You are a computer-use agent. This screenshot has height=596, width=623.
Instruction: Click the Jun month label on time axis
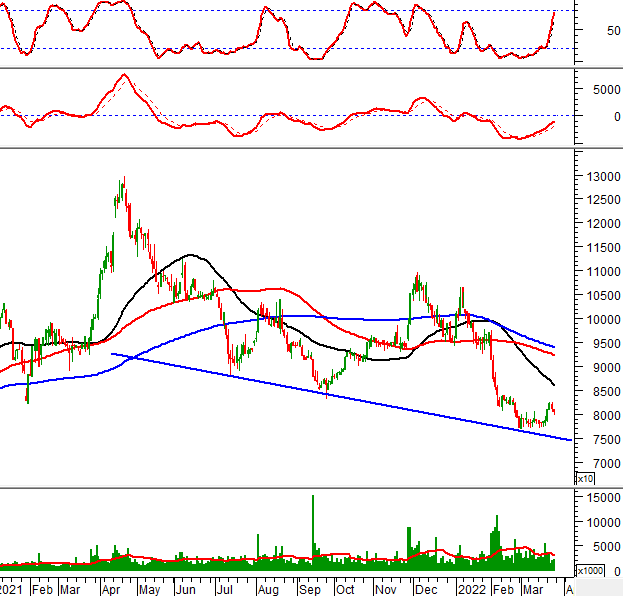pos(187,589)
